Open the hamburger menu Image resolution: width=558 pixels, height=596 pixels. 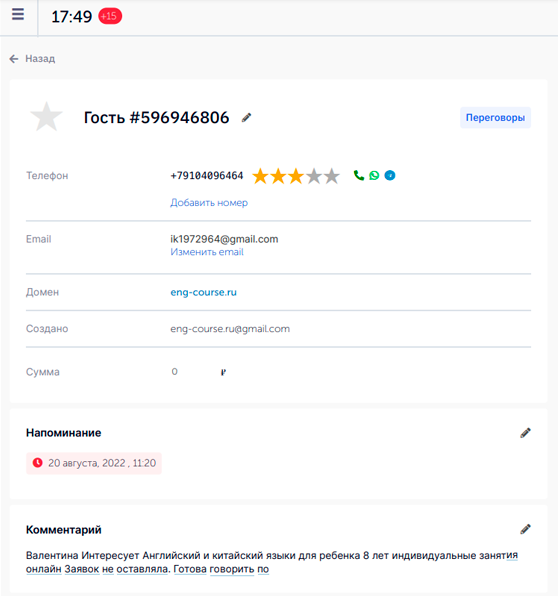18,14
